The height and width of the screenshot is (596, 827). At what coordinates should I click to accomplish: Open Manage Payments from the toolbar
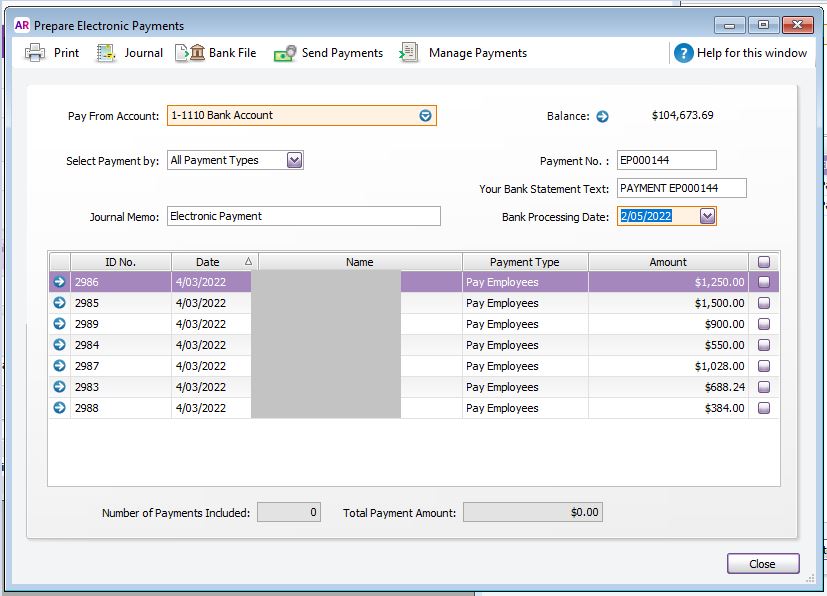[x=408, y=53]
